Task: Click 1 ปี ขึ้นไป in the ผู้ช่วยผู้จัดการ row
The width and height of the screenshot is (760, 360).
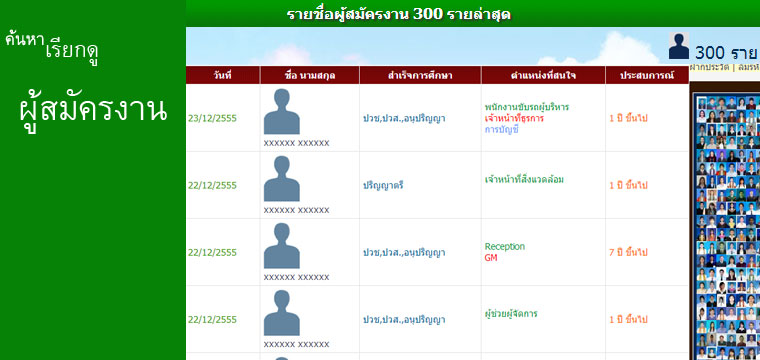Action: click(629, 320)
